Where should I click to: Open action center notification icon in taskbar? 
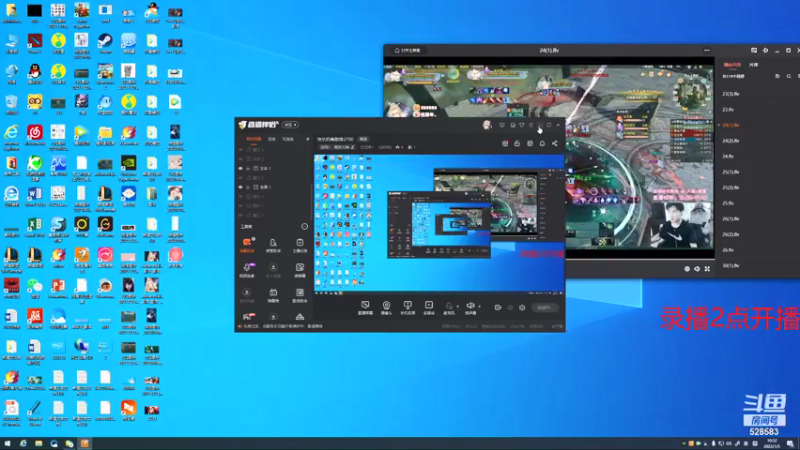click(789, 444)
